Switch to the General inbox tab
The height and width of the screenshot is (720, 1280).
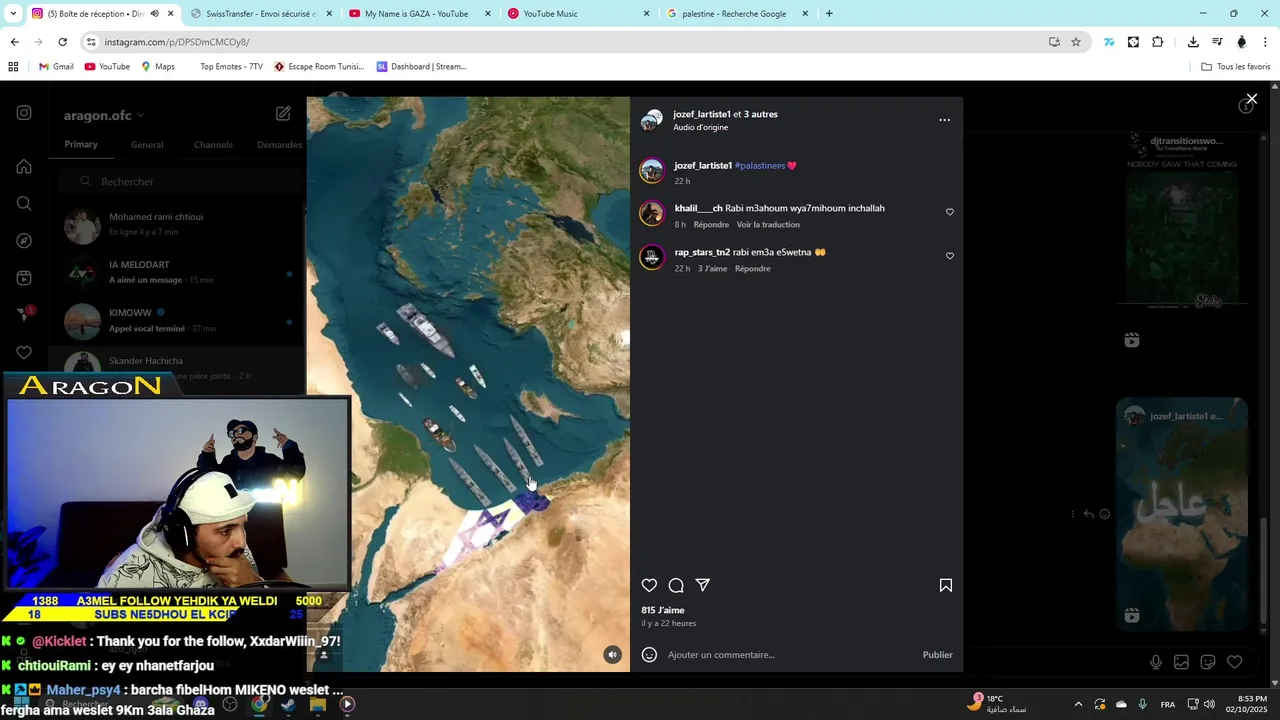pos(147,145)
